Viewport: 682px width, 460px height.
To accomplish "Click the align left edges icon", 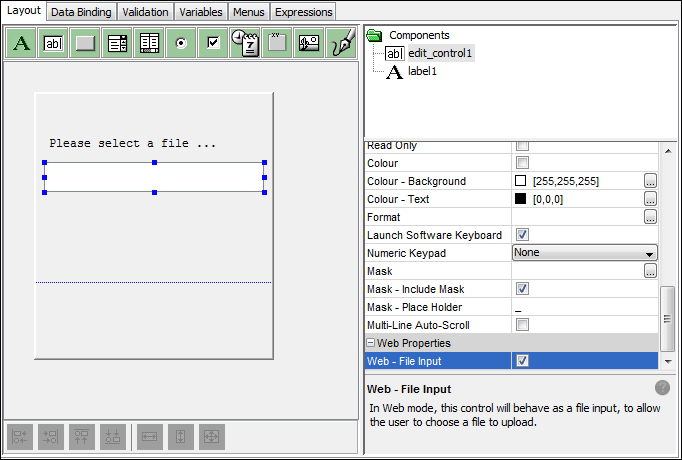I will coord(20,436).
